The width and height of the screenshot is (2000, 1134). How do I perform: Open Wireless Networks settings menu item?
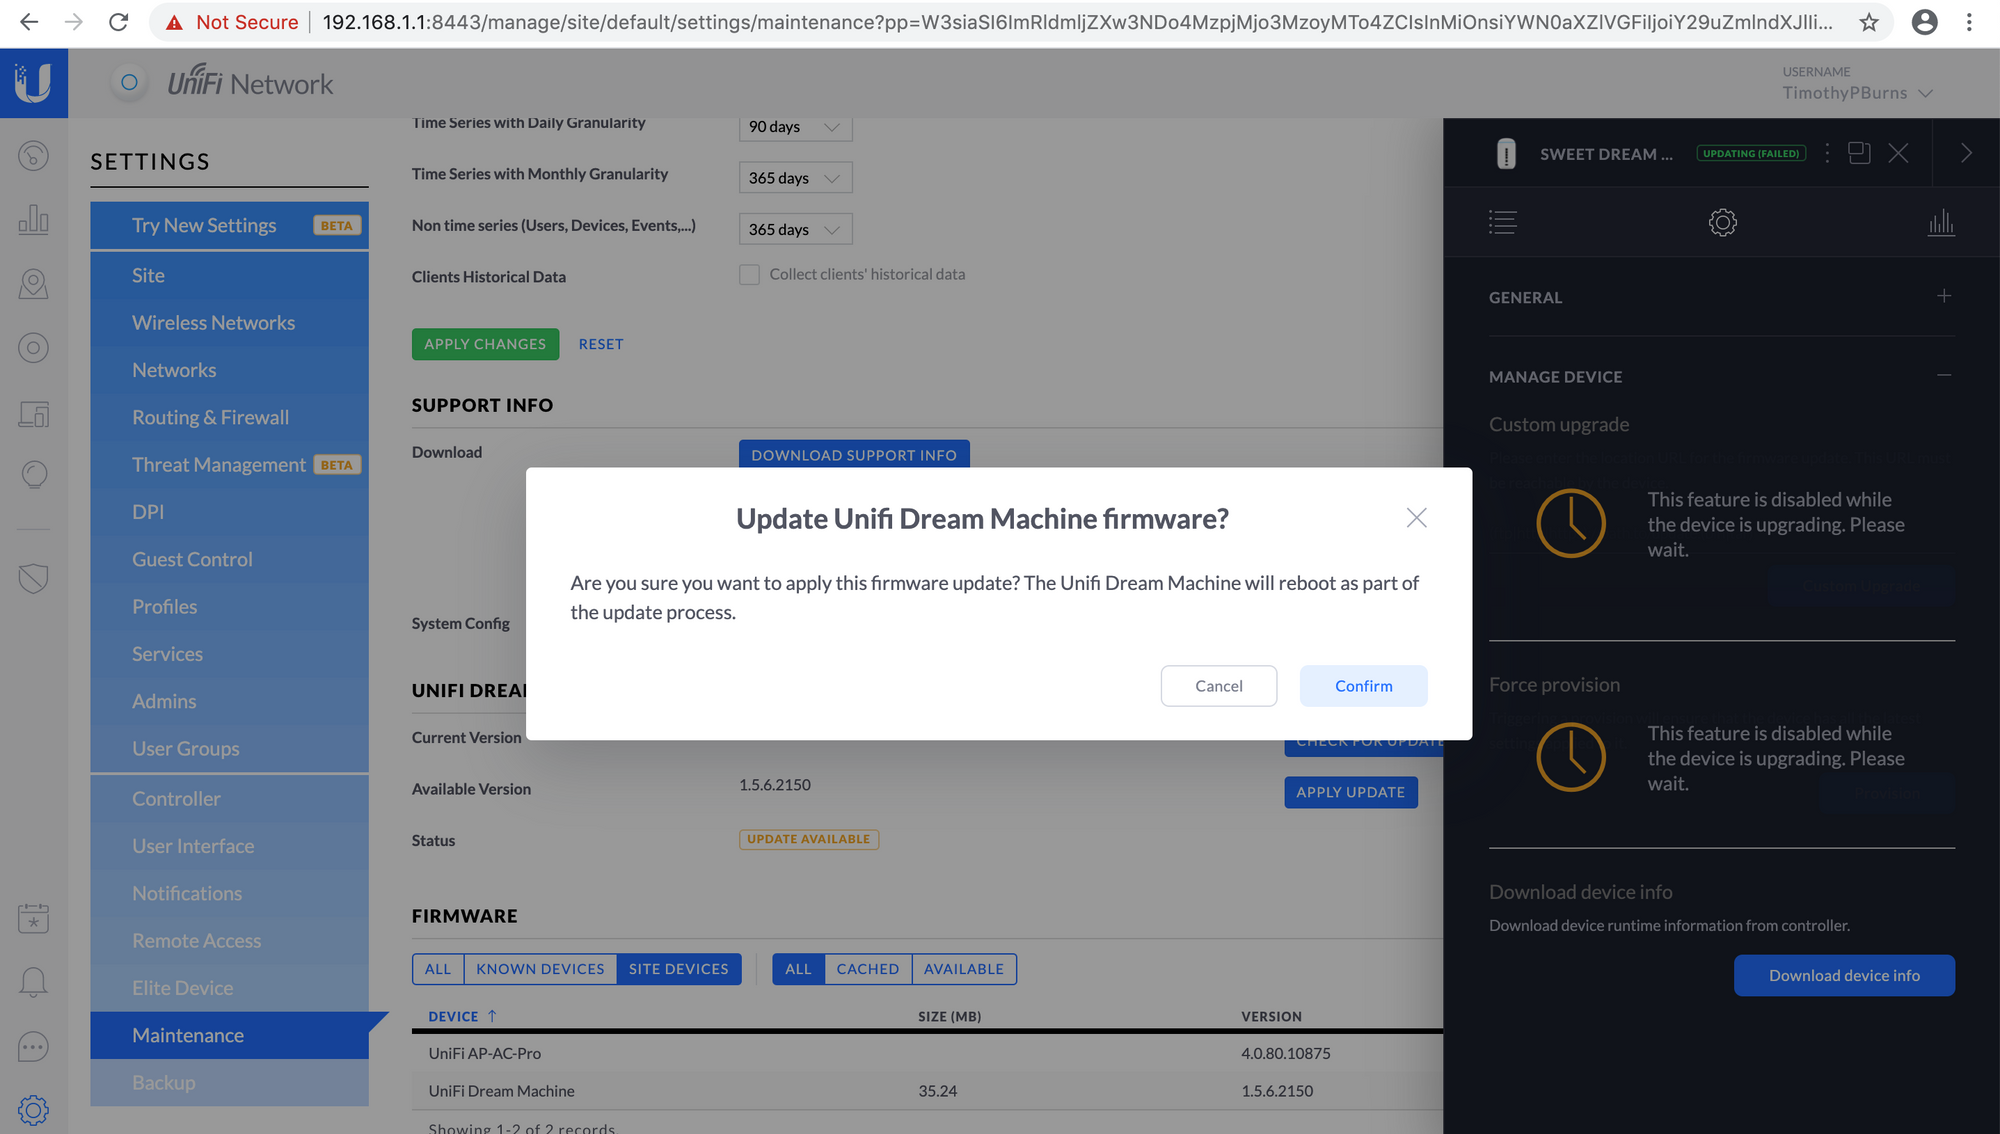point(213,323)
